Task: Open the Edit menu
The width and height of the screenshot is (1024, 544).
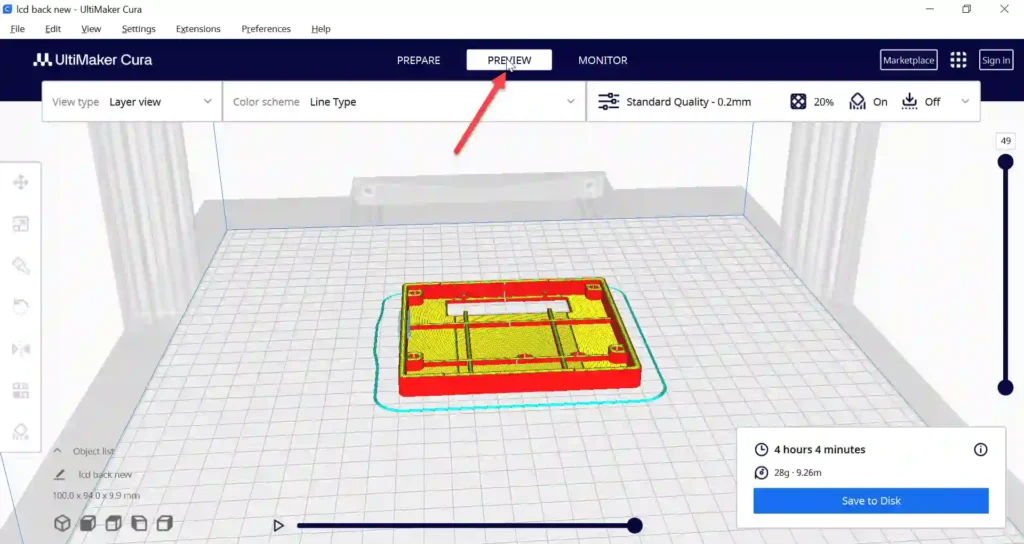Action: coord(53,29)
